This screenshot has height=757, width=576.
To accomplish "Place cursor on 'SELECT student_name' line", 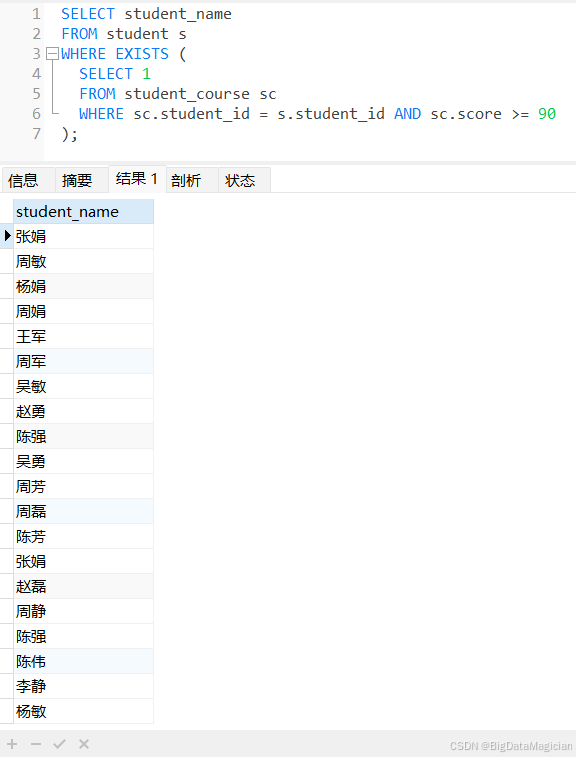I will (146, 14).
